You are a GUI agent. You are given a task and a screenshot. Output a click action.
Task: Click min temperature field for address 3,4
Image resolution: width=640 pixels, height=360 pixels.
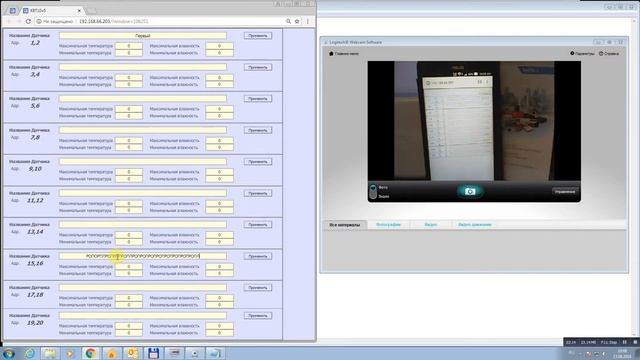129,84
